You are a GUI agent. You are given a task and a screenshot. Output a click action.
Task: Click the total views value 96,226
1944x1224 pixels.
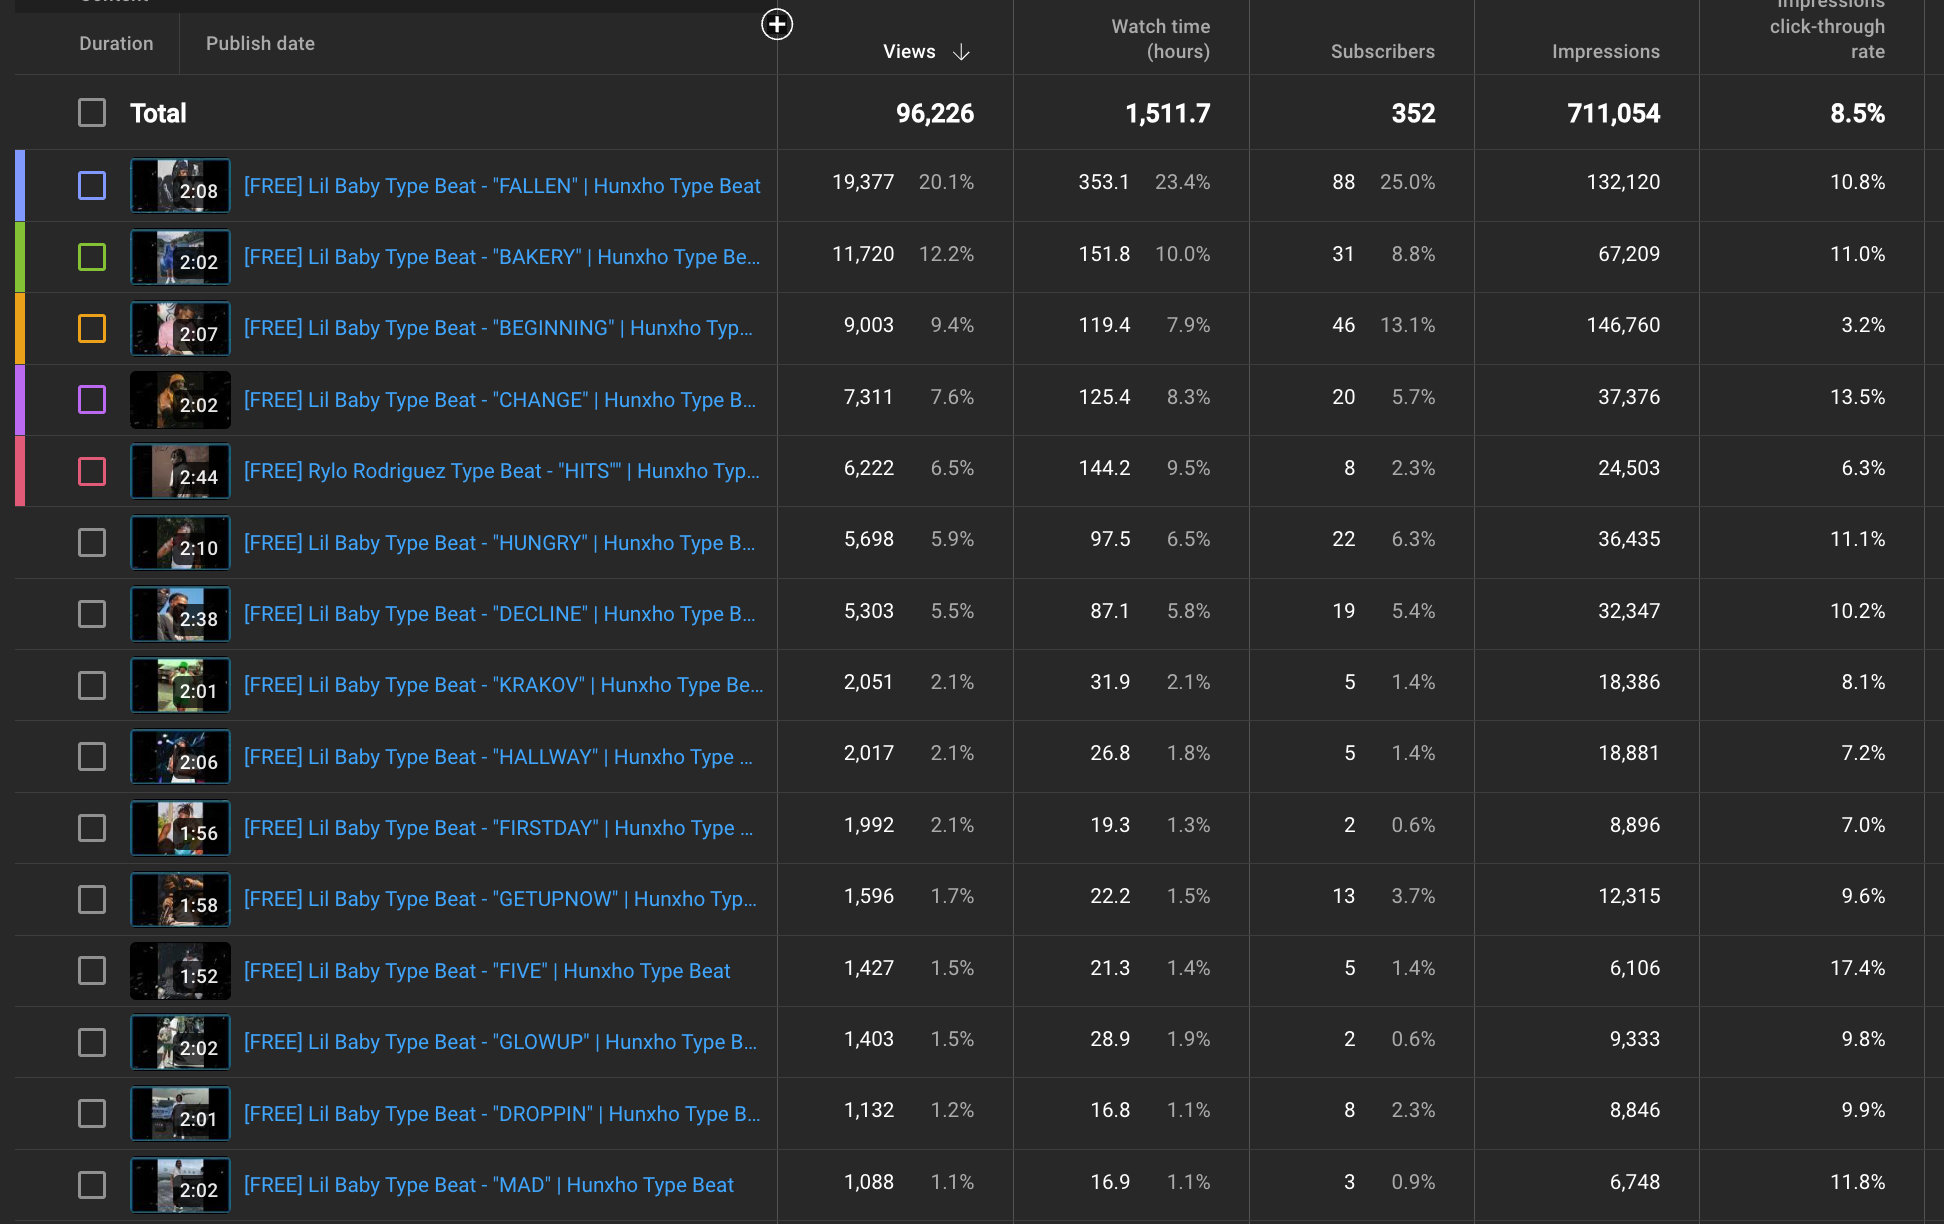point(935,113)
